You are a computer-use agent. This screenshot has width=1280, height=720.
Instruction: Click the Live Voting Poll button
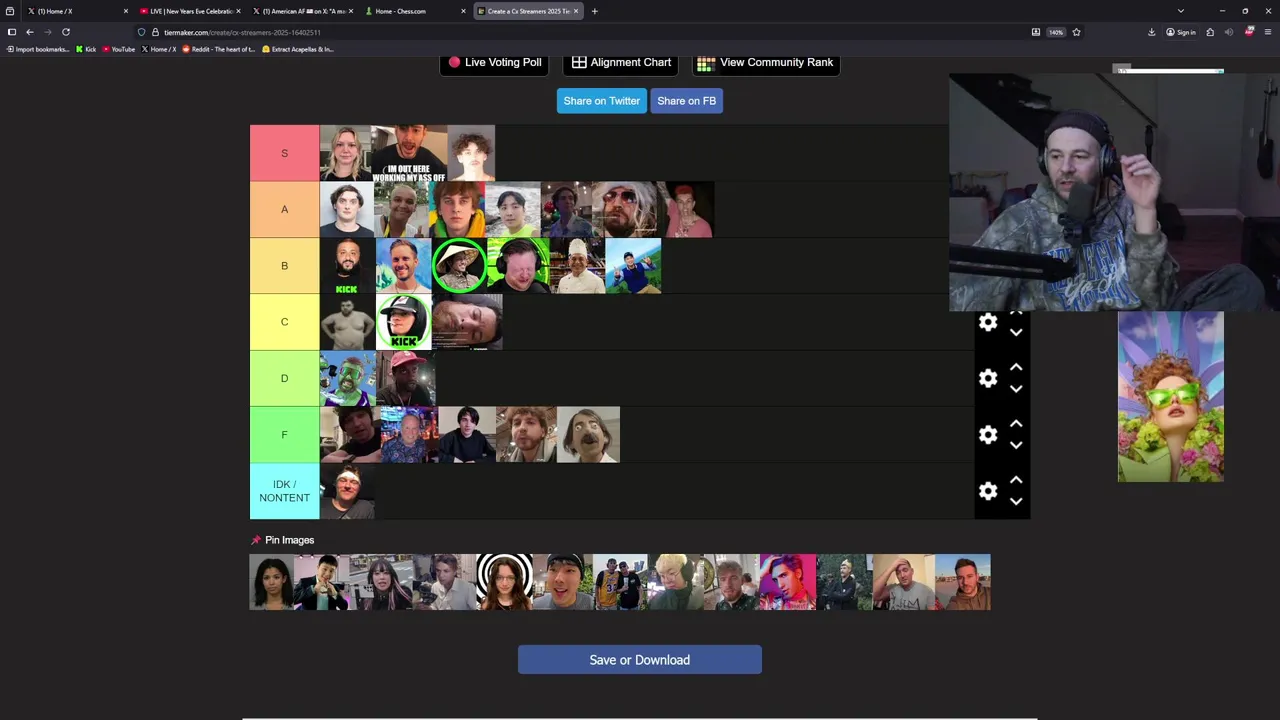pos(495,62)
